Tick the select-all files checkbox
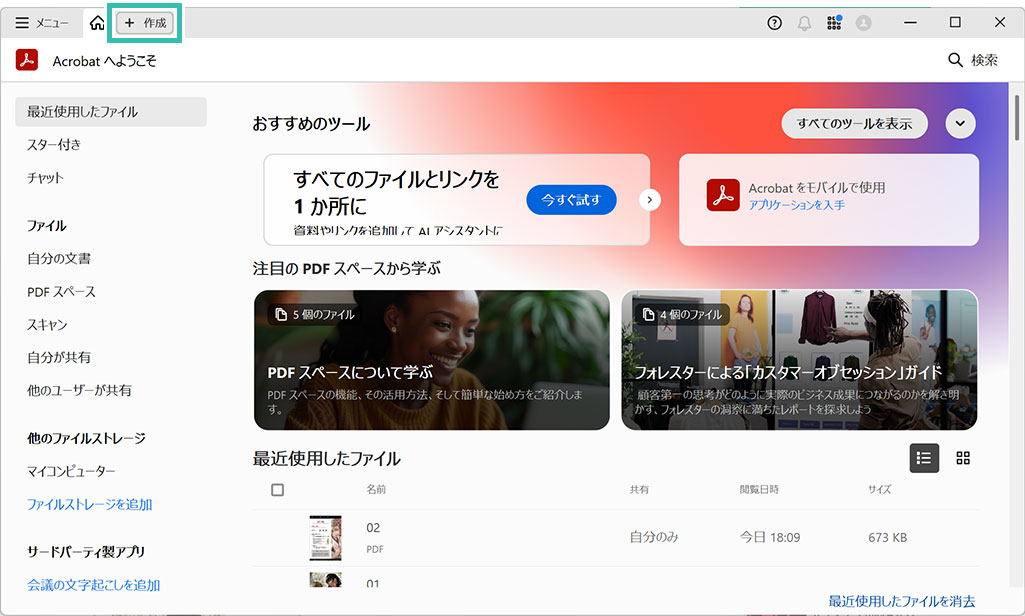The height and width of the screenshot is (616, 1025). [278, 490]
